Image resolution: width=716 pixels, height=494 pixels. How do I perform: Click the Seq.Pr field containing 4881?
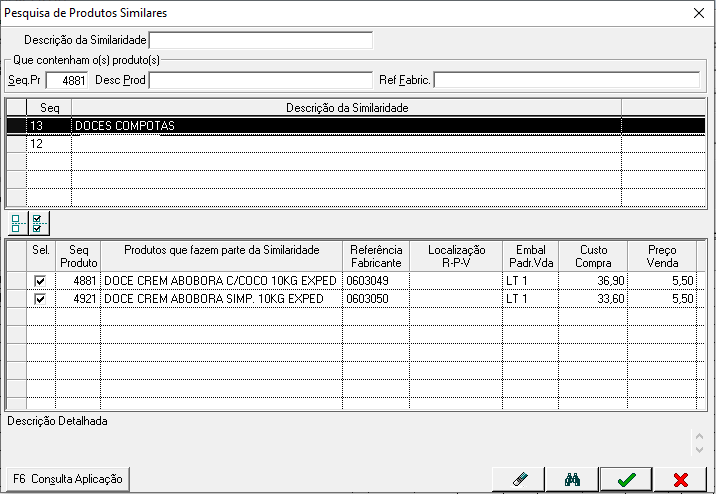(67, 80)
